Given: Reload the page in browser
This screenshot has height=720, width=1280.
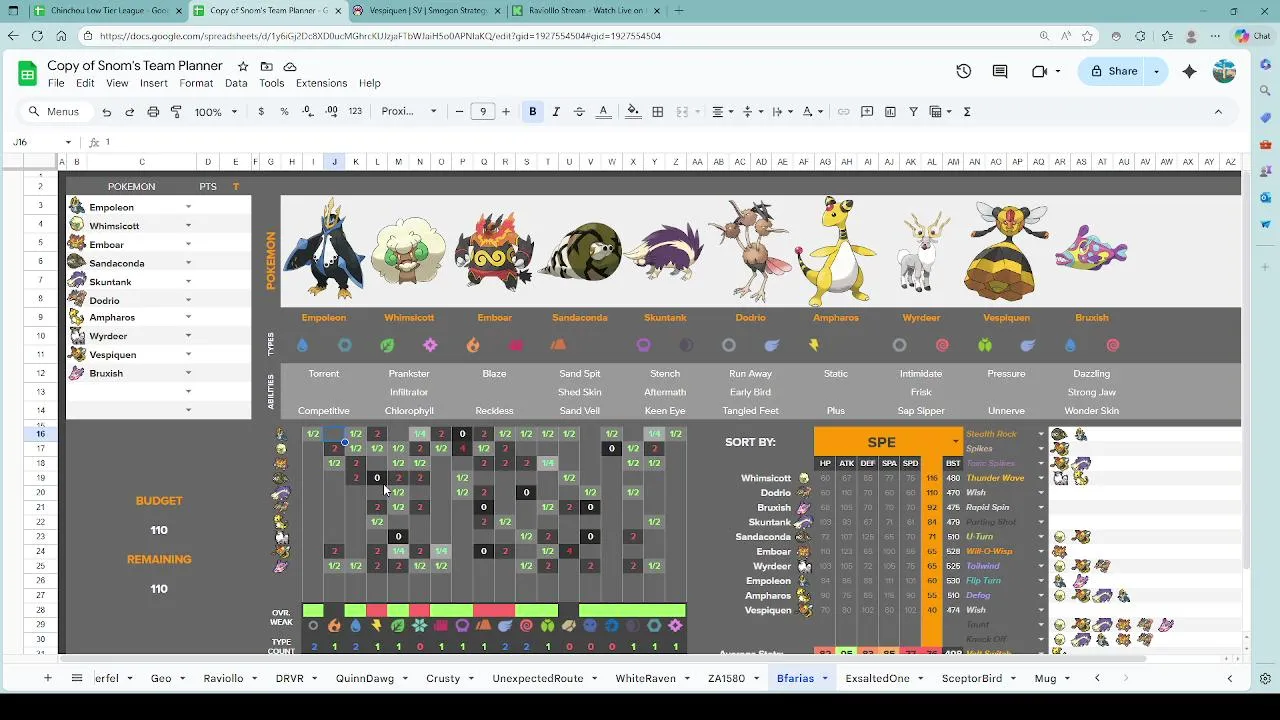Looking at the screenshot, I should click(x=37, y=36).
